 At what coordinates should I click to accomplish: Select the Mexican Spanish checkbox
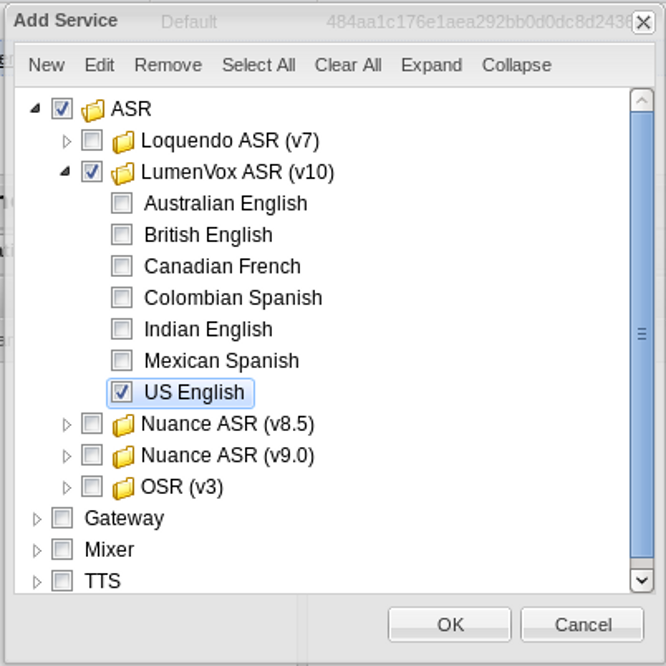[122, 360]
